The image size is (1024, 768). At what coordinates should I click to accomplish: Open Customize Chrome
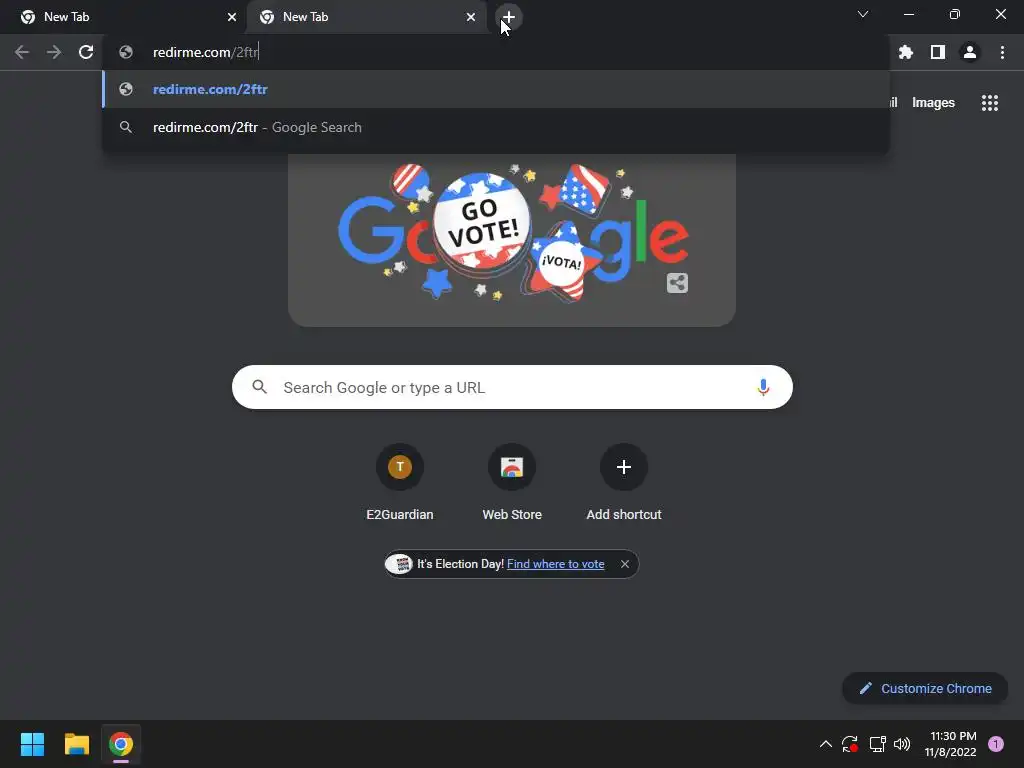click(925, 688)
